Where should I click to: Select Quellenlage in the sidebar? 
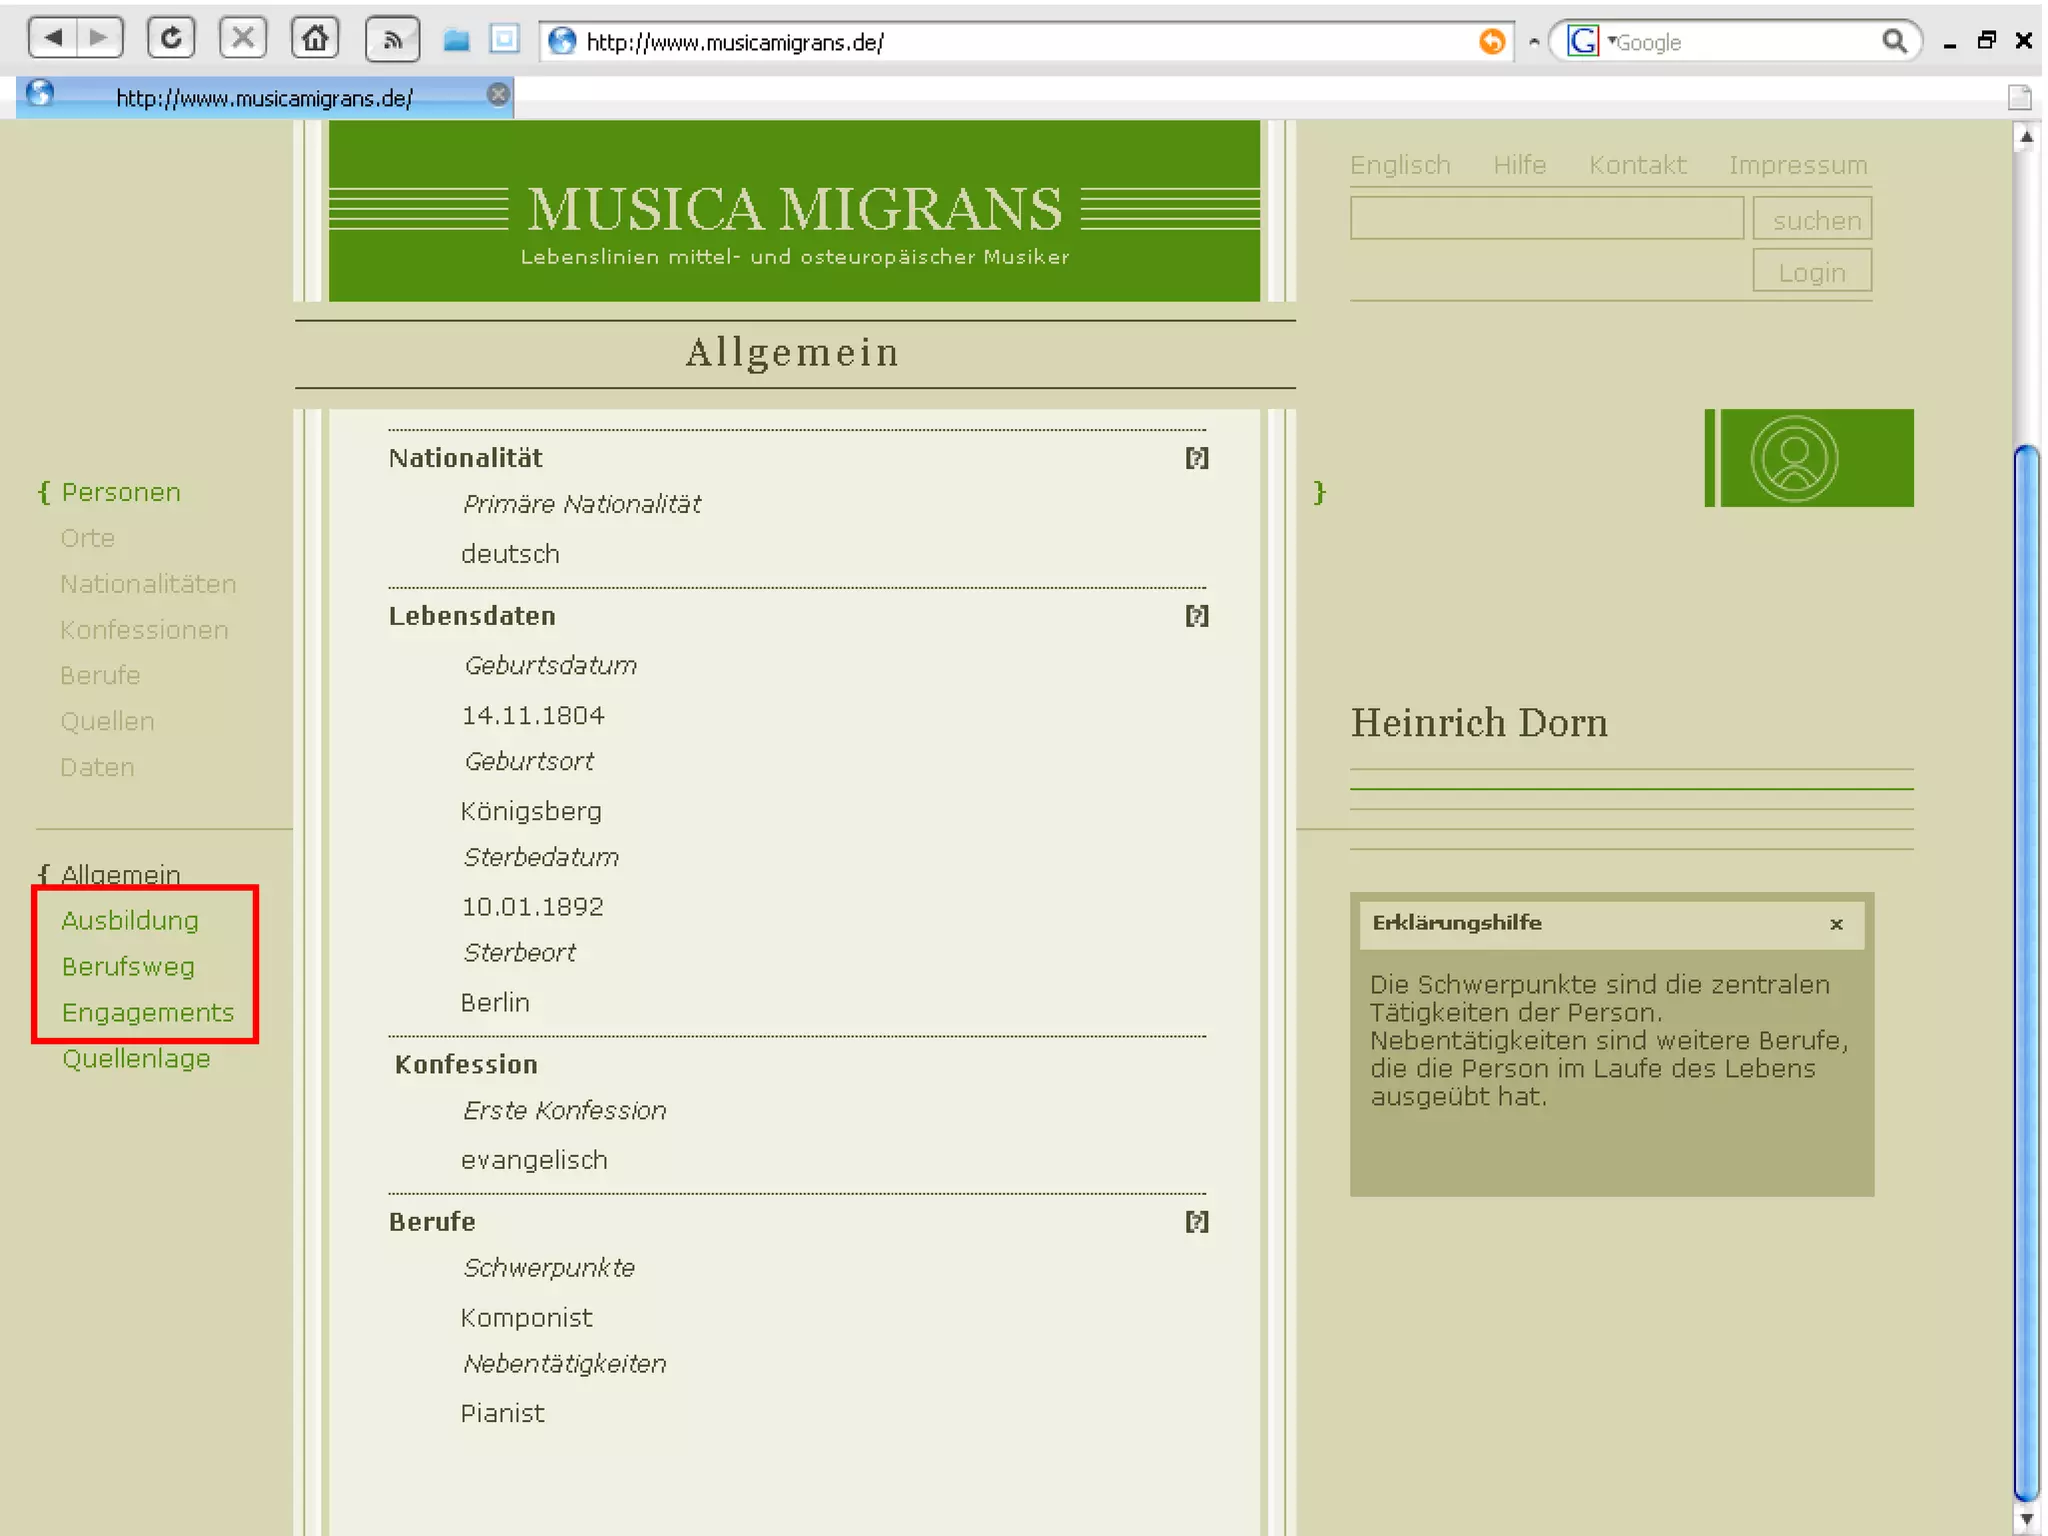point(136,1059)
